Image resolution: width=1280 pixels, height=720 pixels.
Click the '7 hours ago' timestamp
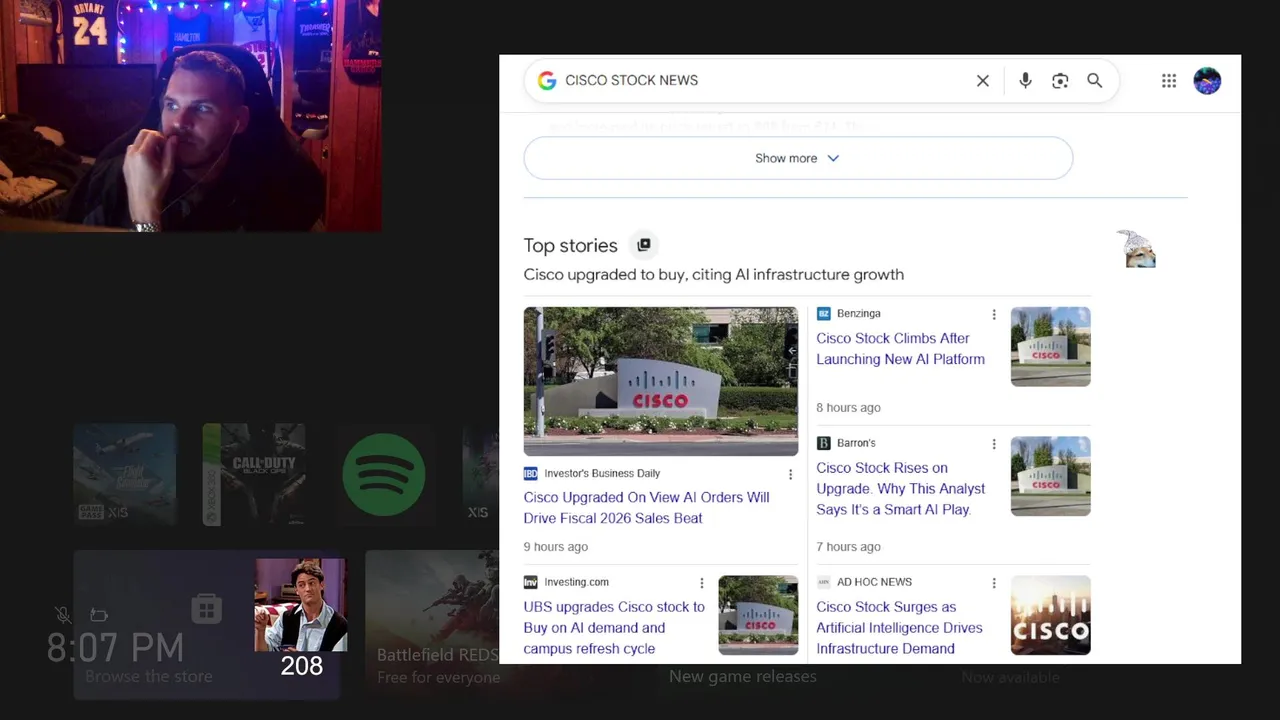click(848, 547)
